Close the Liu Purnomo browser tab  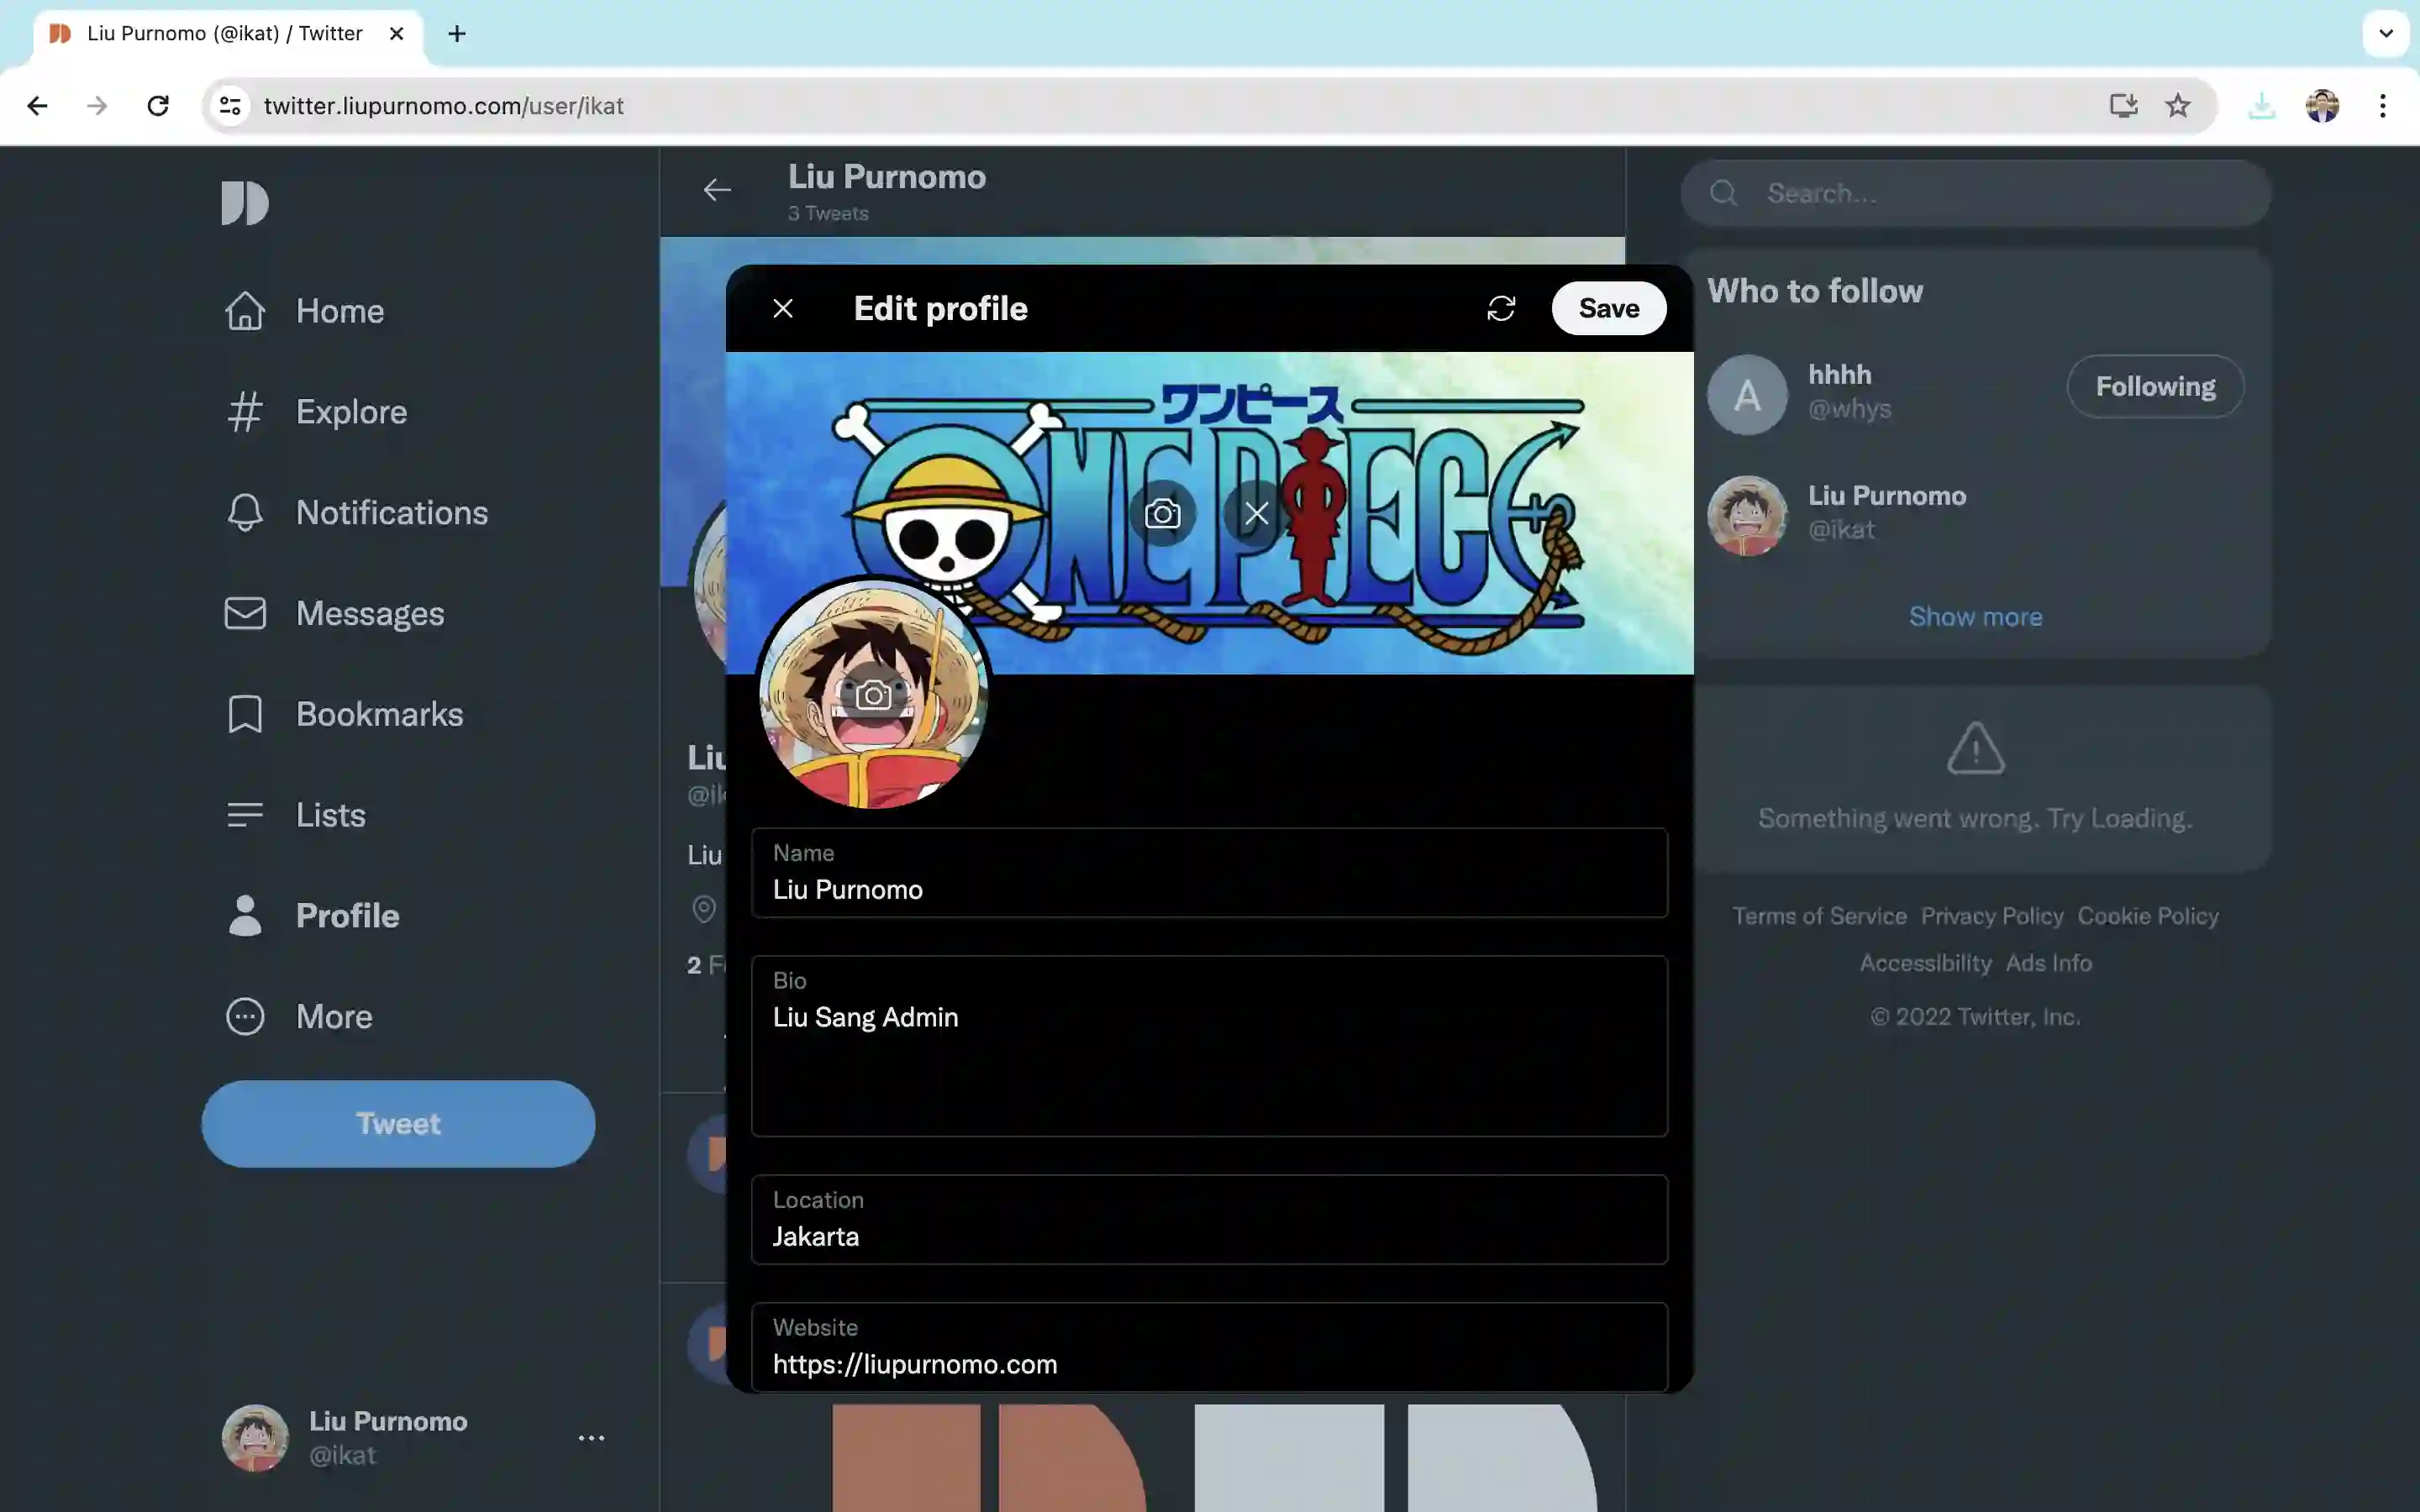(x=396, y=34)
